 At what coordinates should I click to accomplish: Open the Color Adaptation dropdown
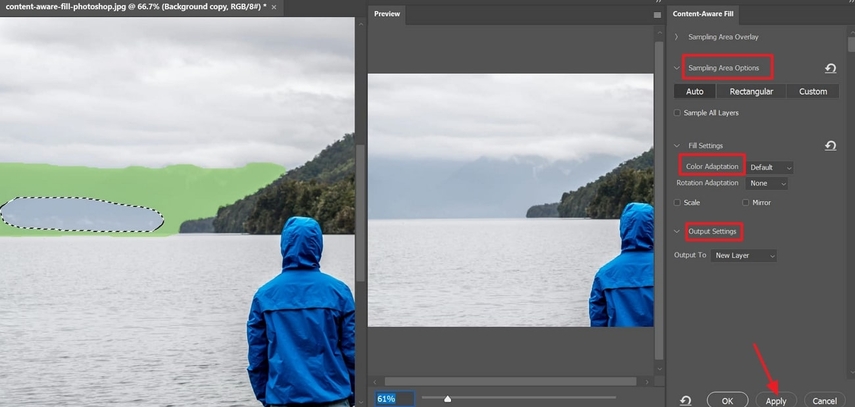pos(770,167)
